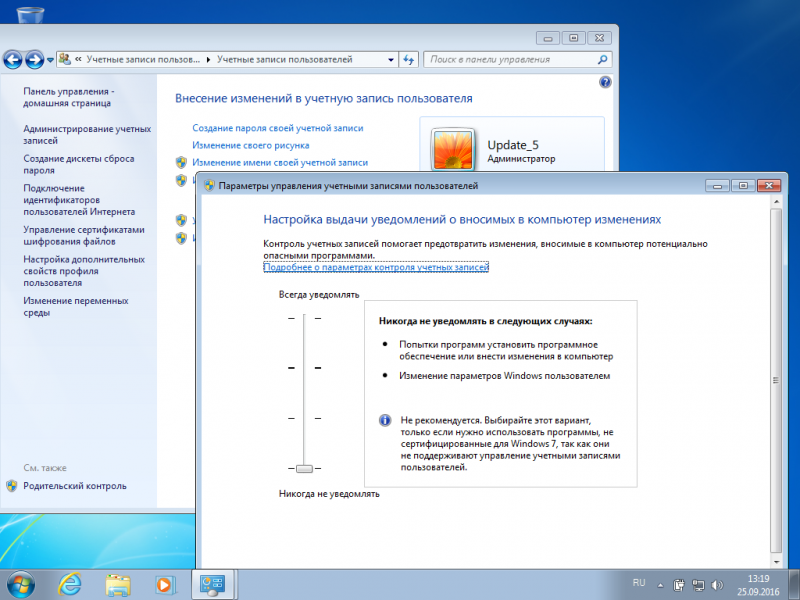
Task: Click the volume speaker tray icon
Action: point(717,585)
